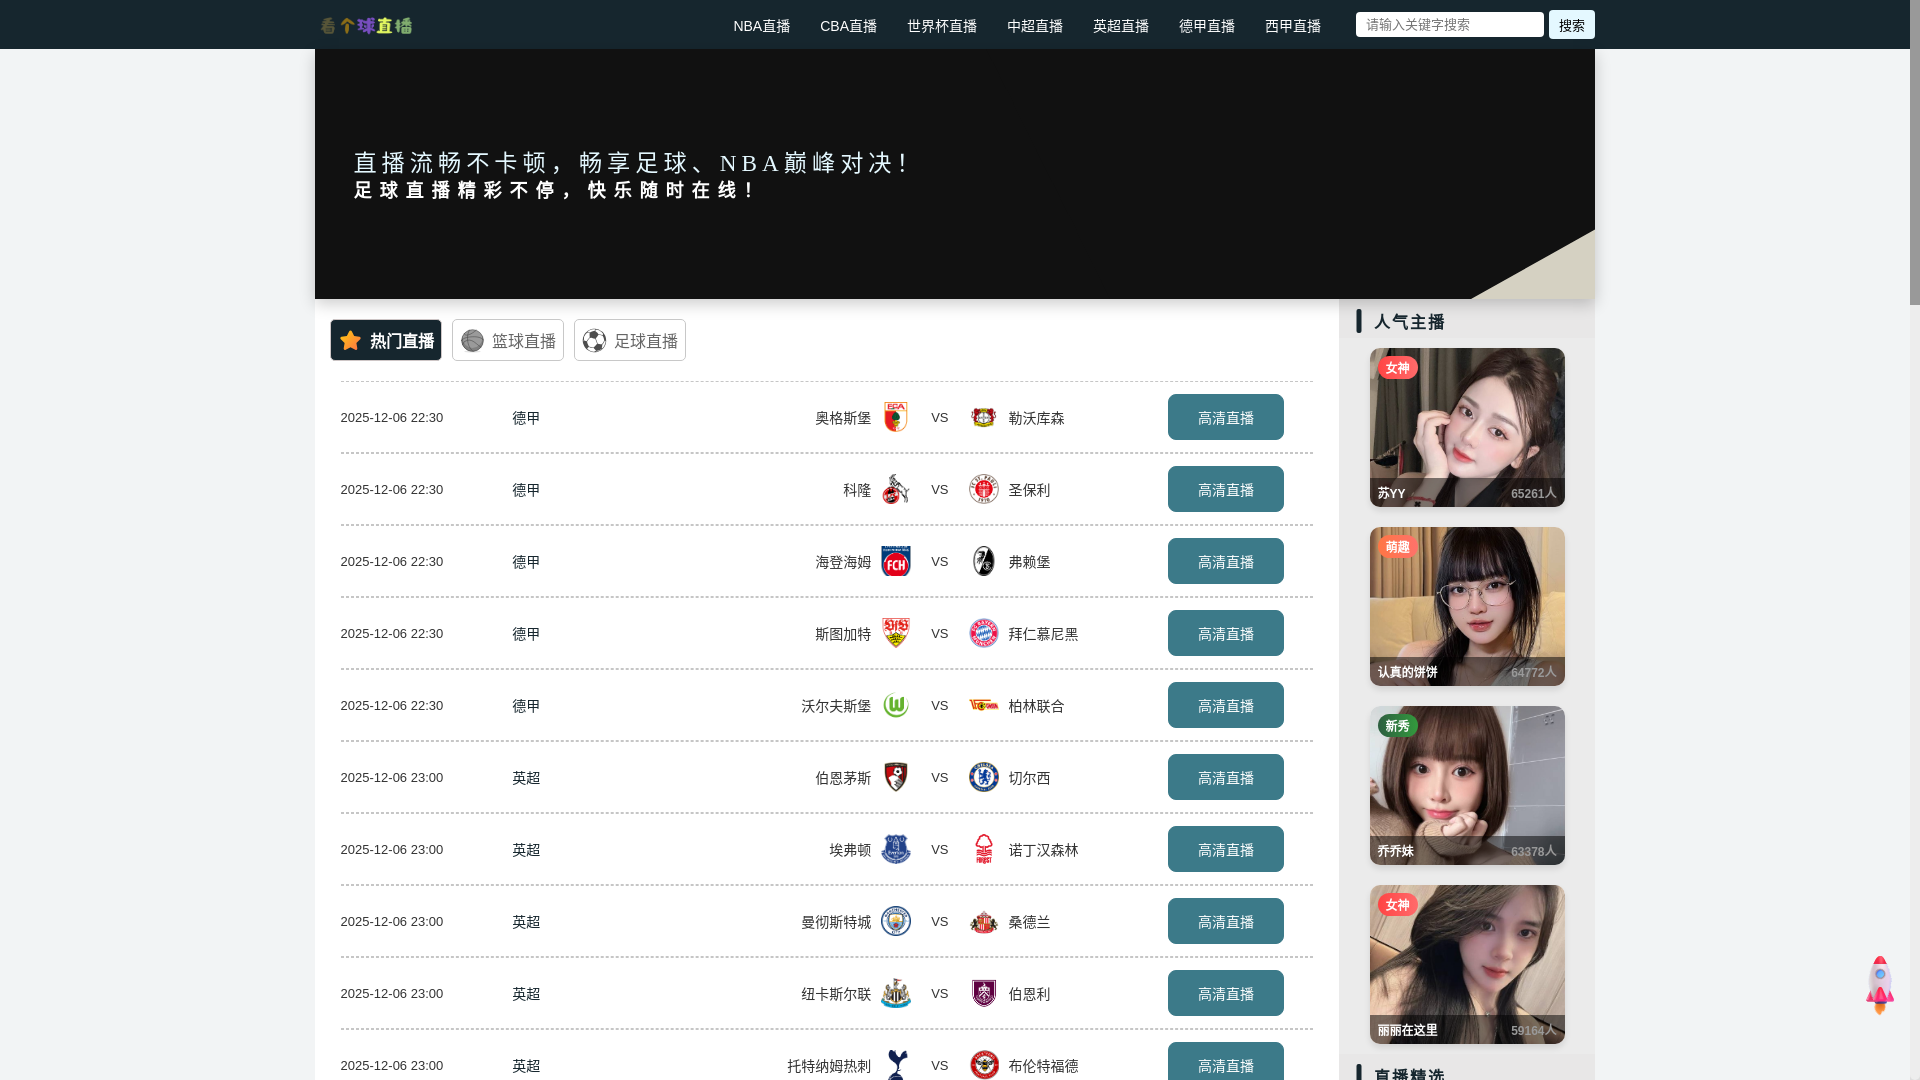Open 世界杯直播 in the navigation
The image size is (1920, 1080).
(942, 25)
